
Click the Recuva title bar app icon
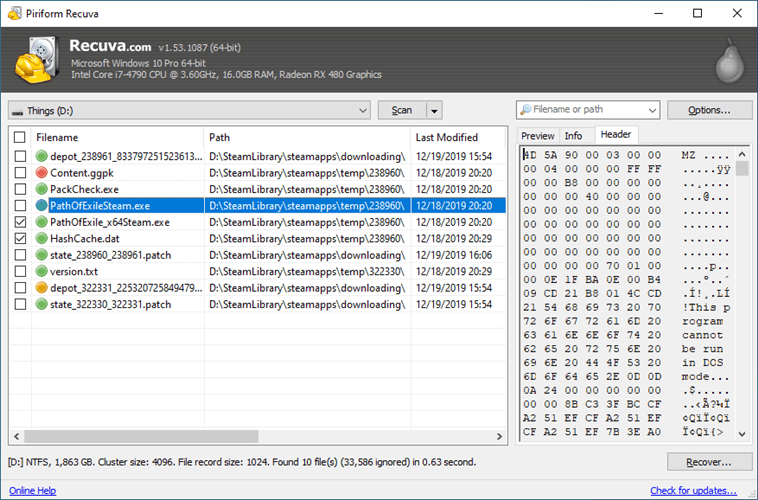15,13
